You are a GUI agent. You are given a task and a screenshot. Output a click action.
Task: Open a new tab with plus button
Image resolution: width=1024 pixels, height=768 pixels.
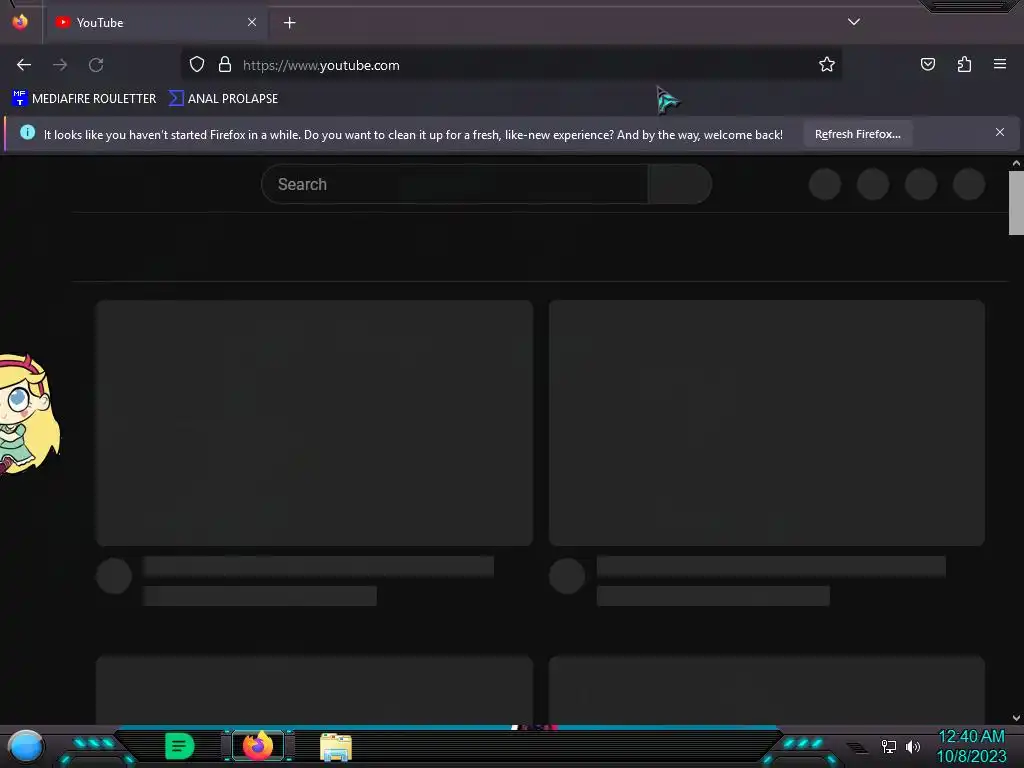[289, 23]
